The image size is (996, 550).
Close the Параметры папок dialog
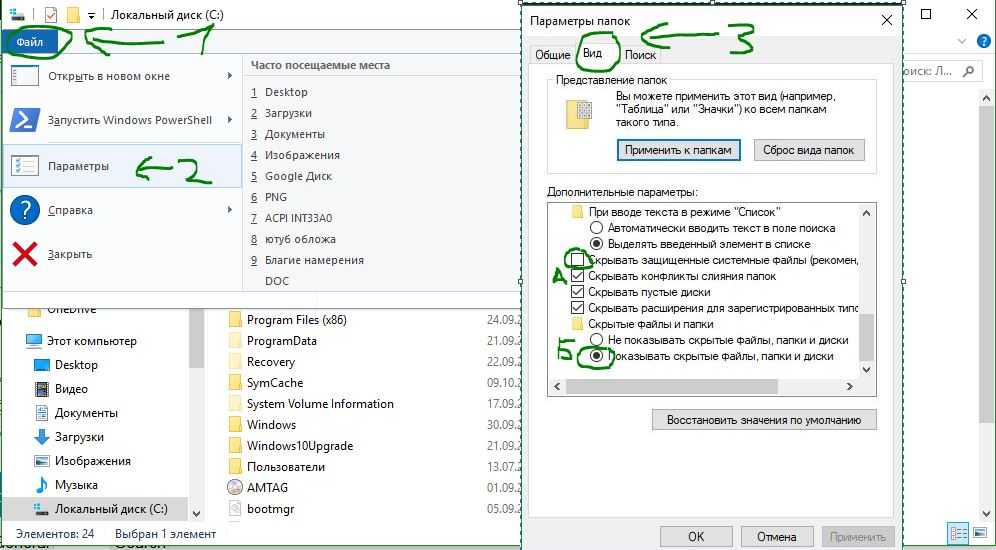887,20
